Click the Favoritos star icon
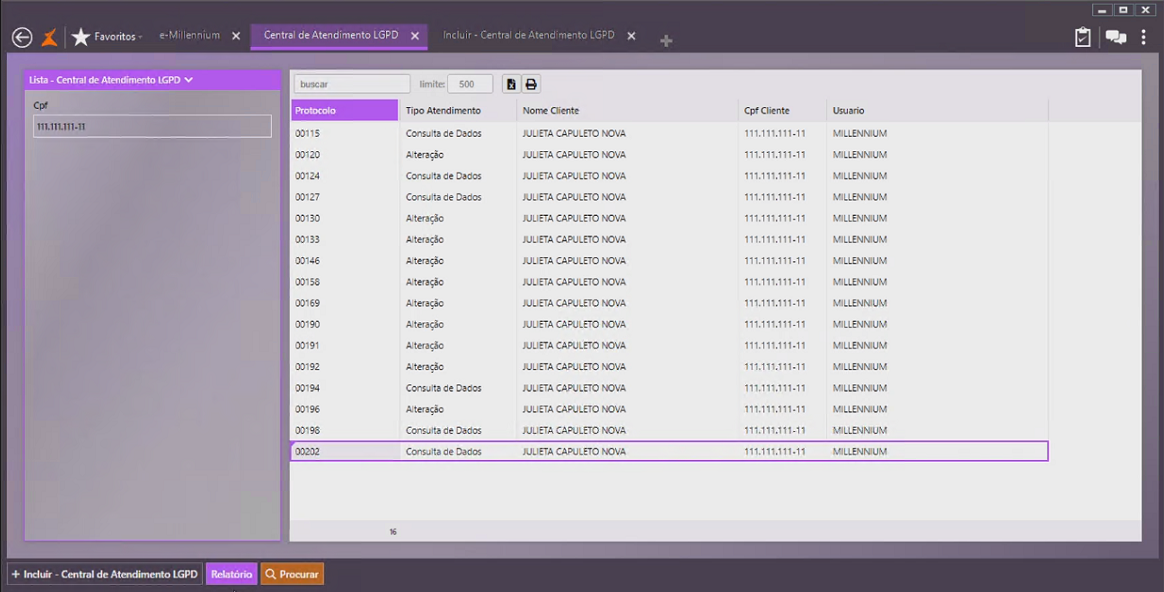Screen dimensions: 1164x592 point(81,37)
